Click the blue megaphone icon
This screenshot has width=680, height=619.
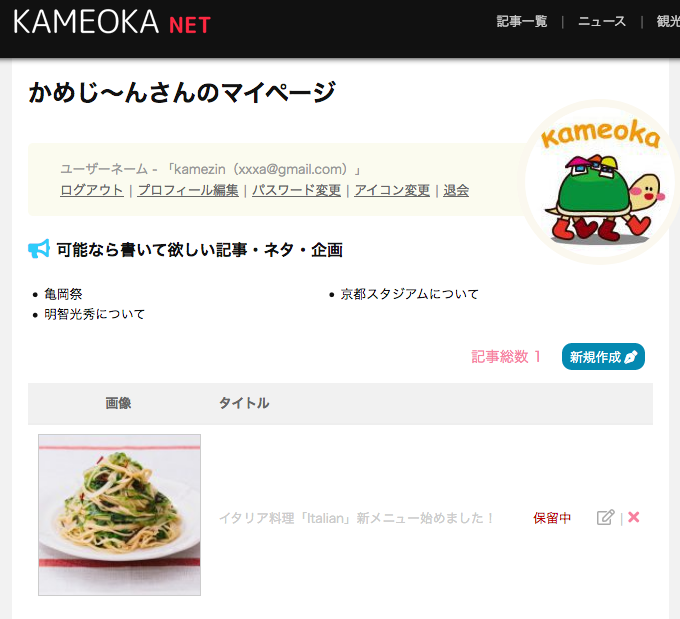[x=39, y=249]
